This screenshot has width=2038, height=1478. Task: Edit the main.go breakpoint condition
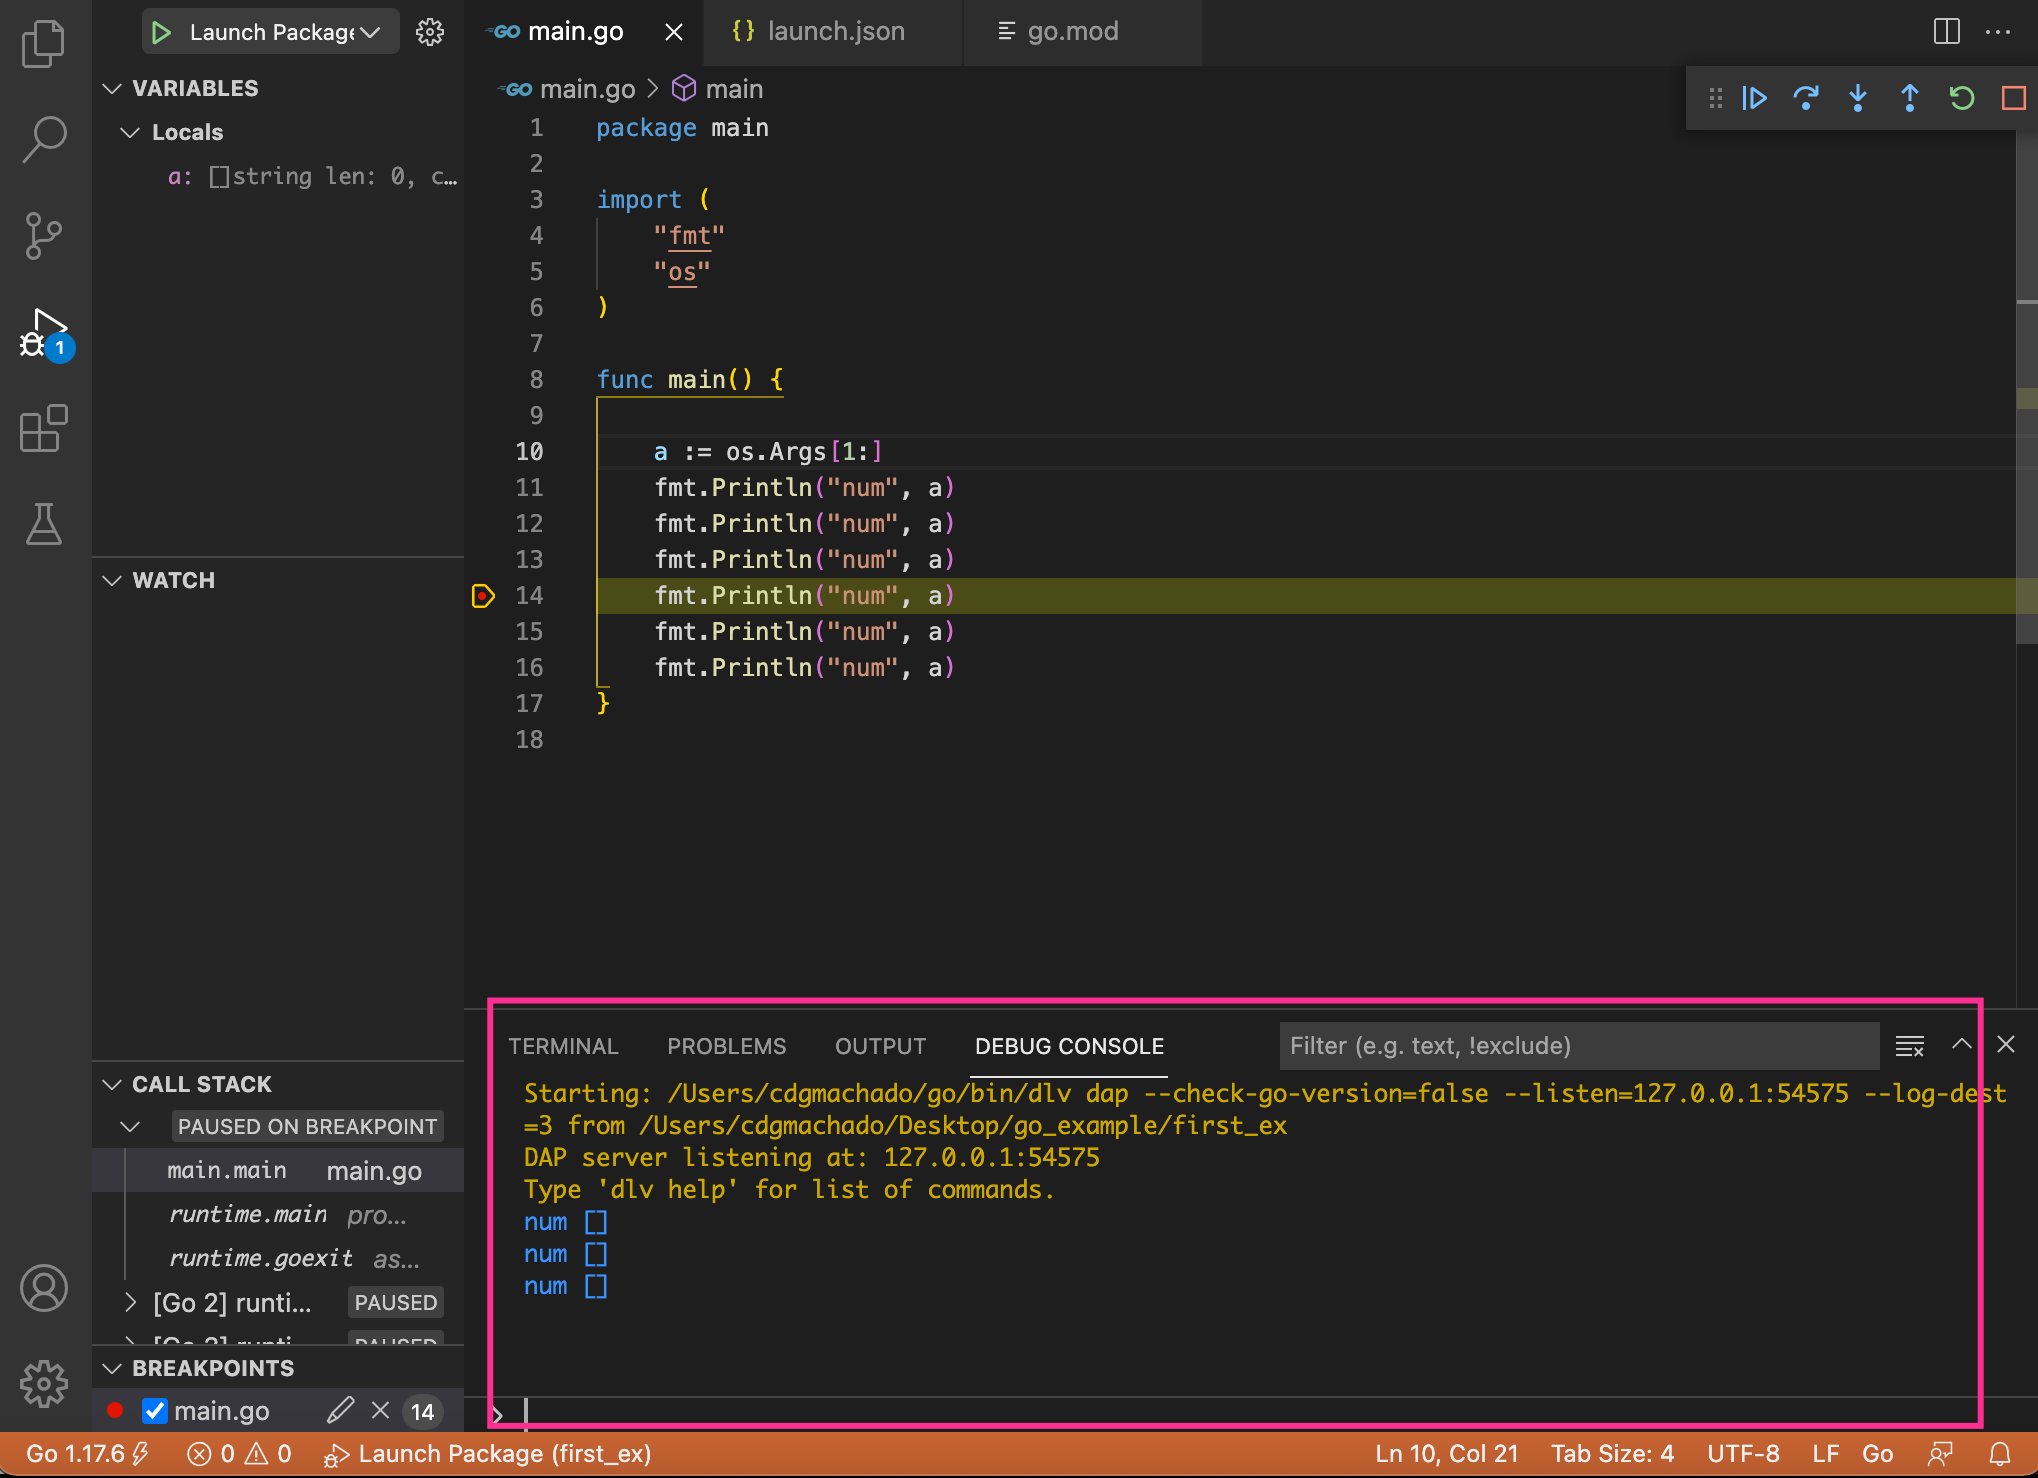(x=340, y=1411)
